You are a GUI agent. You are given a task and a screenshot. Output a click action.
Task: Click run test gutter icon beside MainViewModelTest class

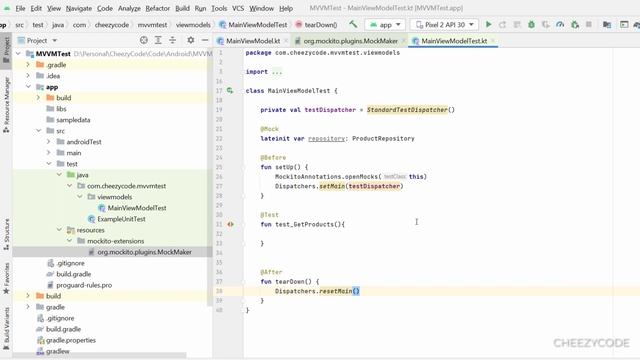click(230, 91)
